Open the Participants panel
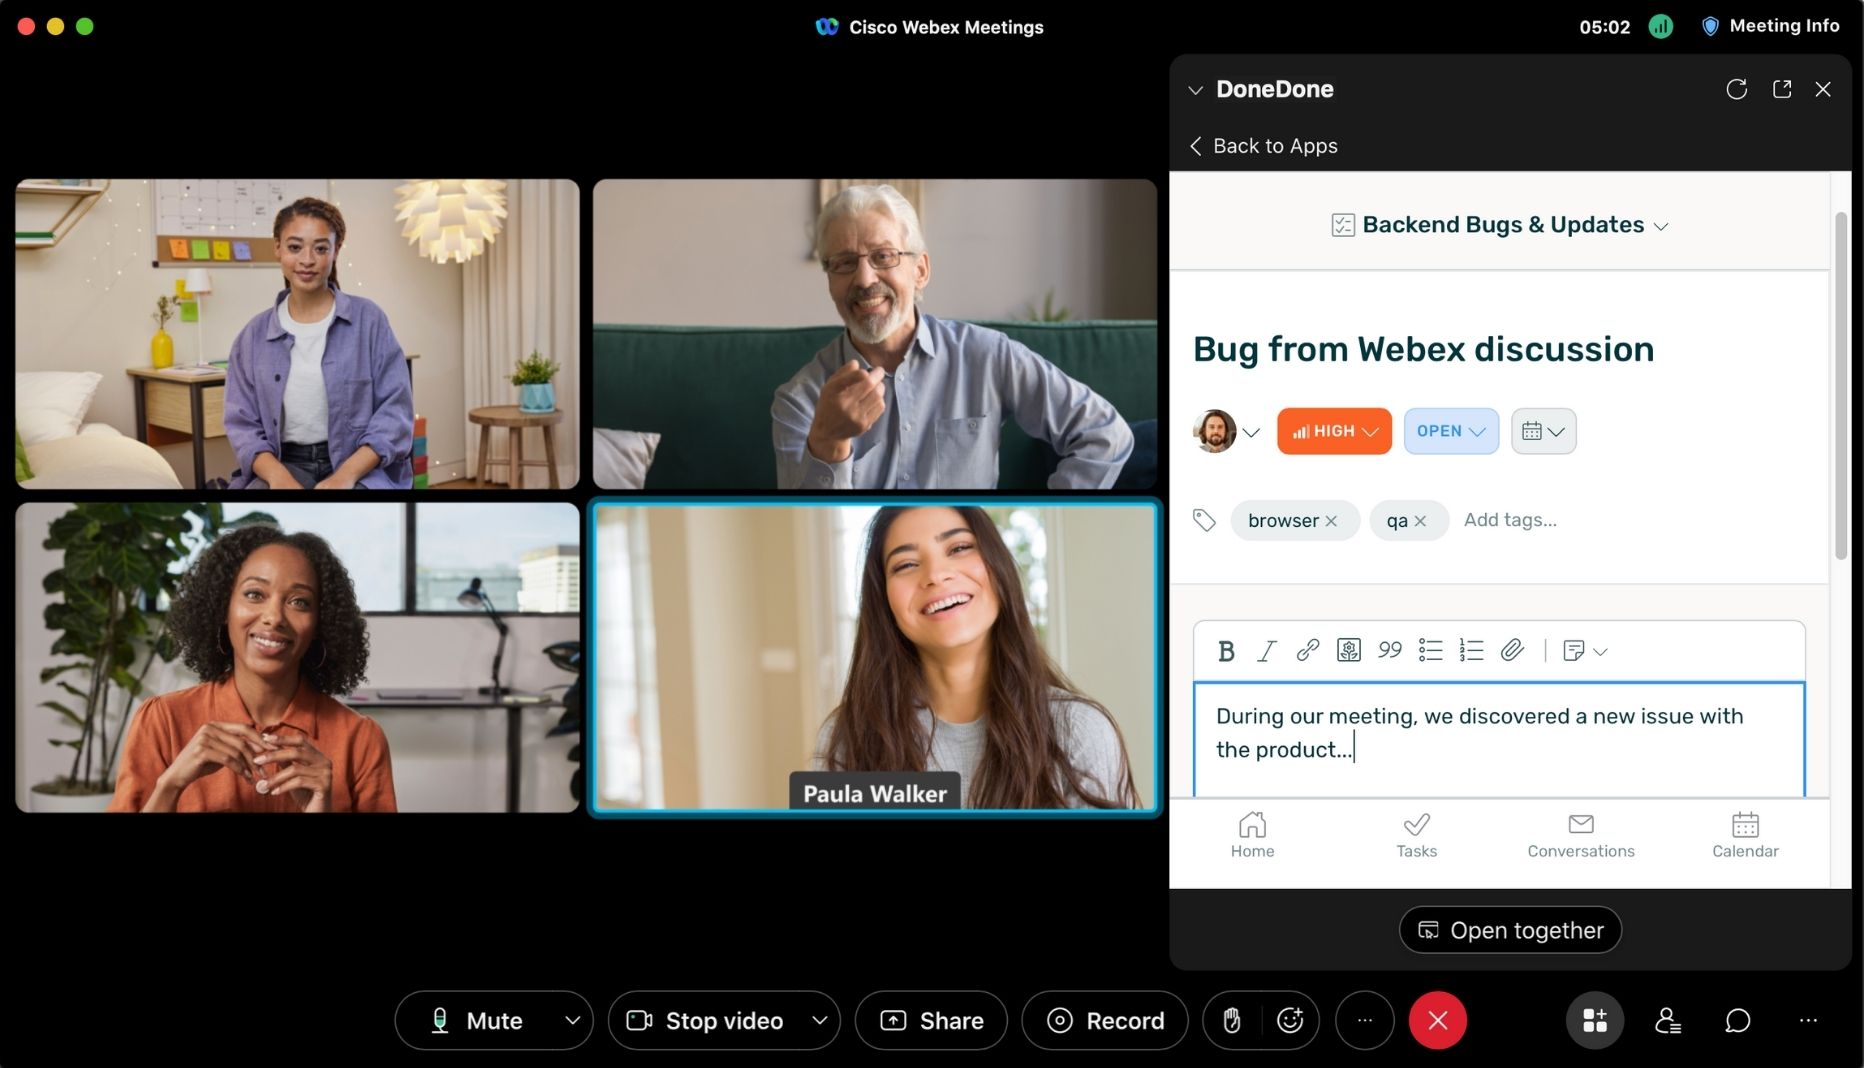This screenshot has height=1068, width=1864. (1666, 1020)
